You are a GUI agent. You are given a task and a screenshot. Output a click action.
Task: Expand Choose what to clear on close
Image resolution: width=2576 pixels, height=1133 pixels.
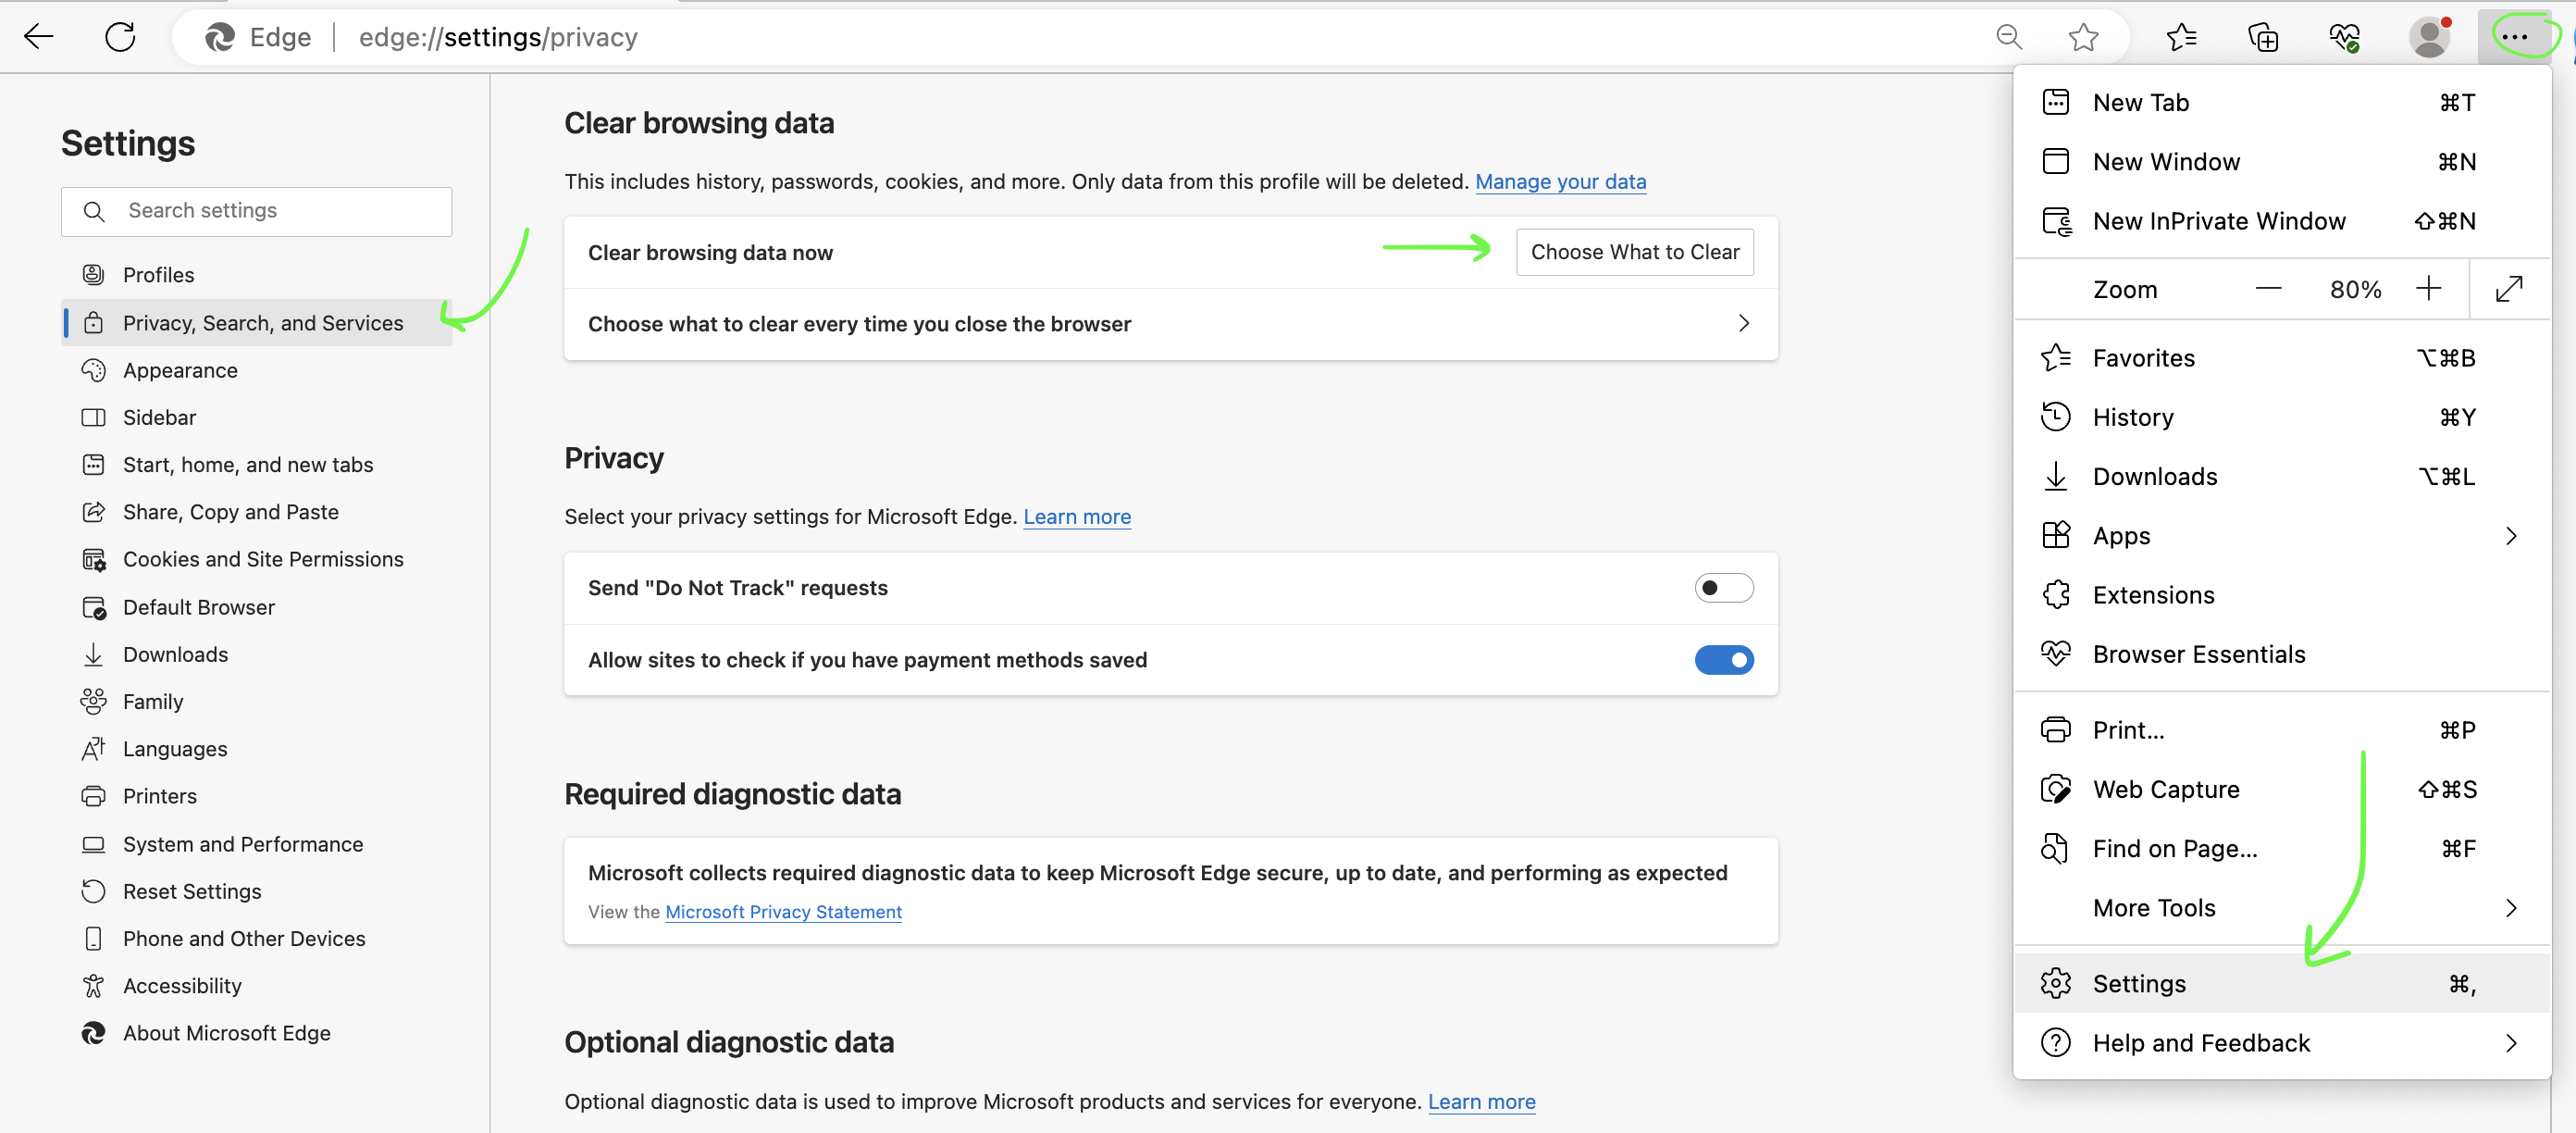[1743, 323]
